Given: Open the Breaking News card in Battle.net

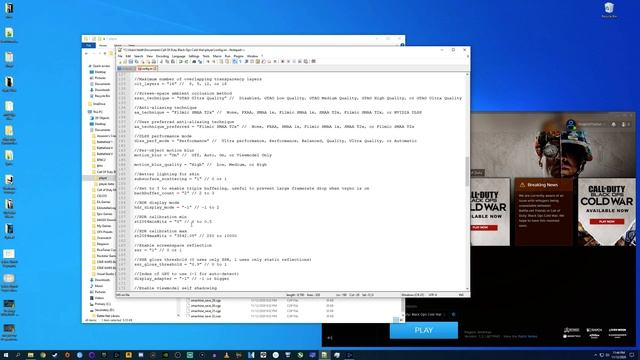Looking at the screenshot, I should [x=543, y=211].
